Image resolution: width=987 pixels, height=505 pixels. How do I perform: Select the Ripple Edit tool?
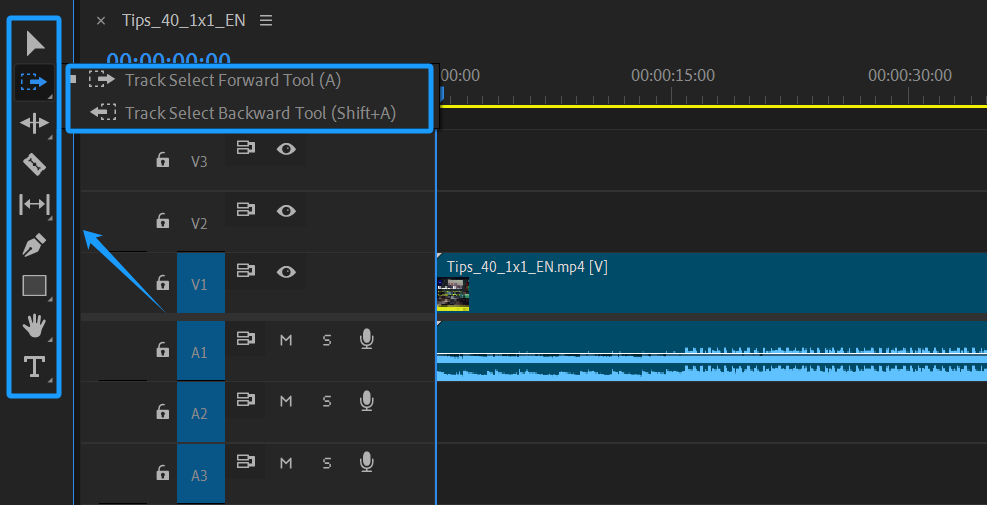point(35,123)
